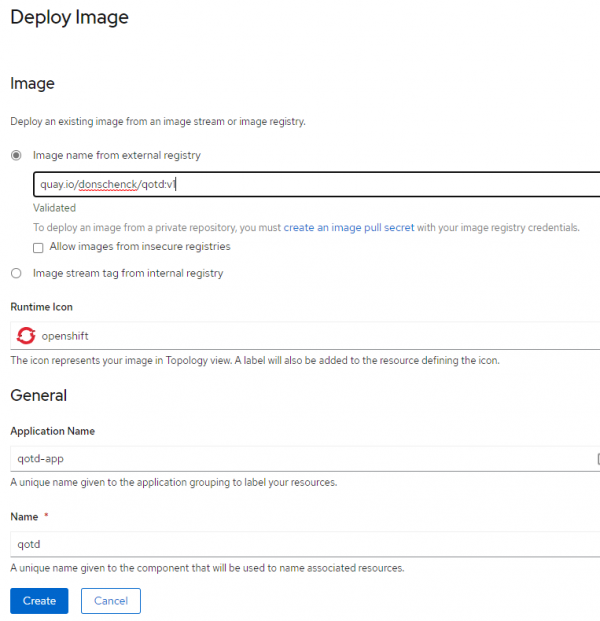Enable Allow images from insecure registries
The width and height of the screenshot is (600, 621).
tap(38, 247)
